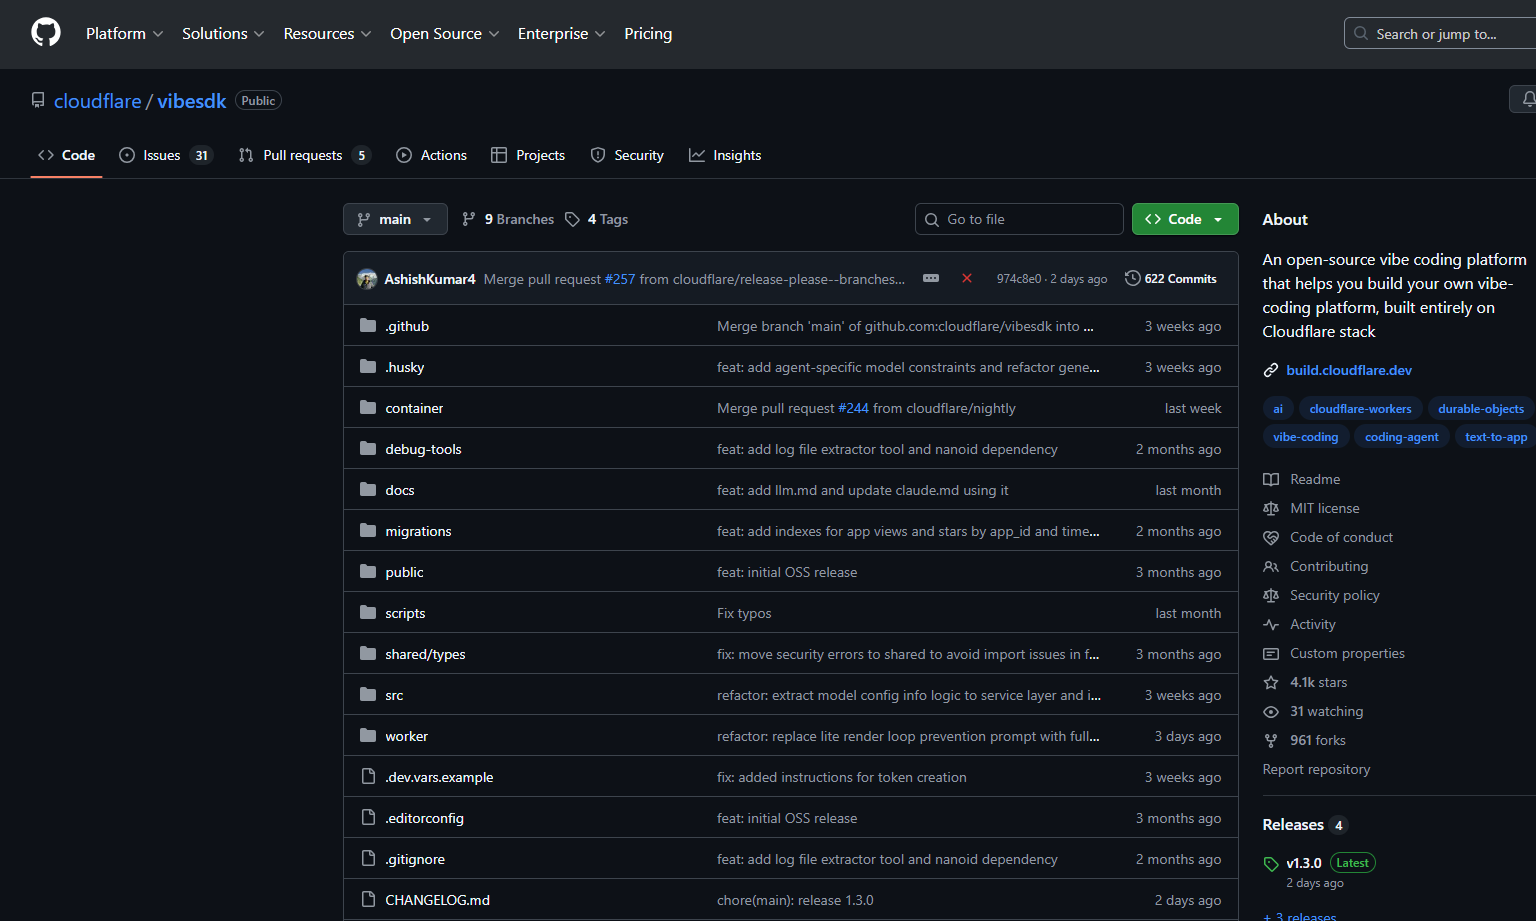Click the Activity pulse icon
Viewport: 1536px width, 921px height.
point(1271,624)
